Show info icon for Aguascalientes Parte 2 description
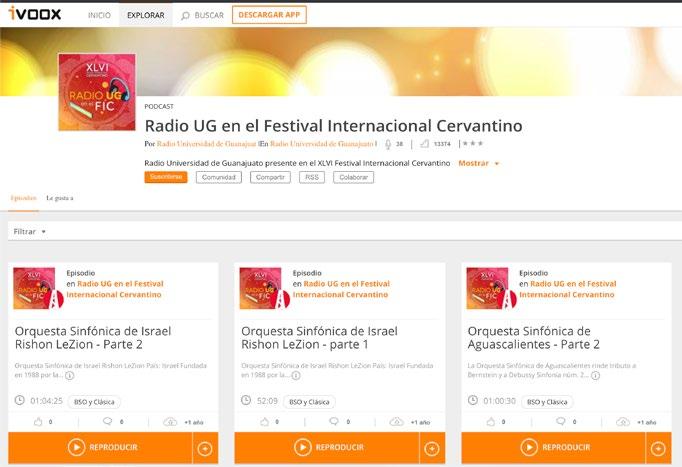Viewport: 682px width, 467px height. point(595,375)
